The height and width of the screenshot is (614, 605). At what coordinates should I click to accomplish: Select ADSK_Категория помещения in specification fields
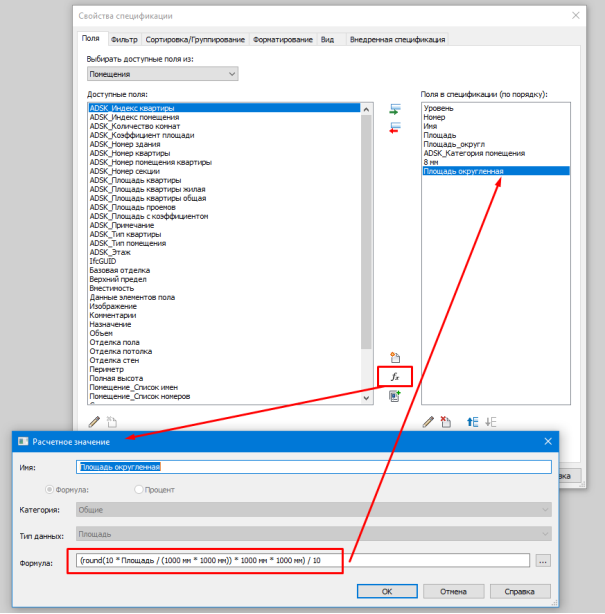pos(496,153)
